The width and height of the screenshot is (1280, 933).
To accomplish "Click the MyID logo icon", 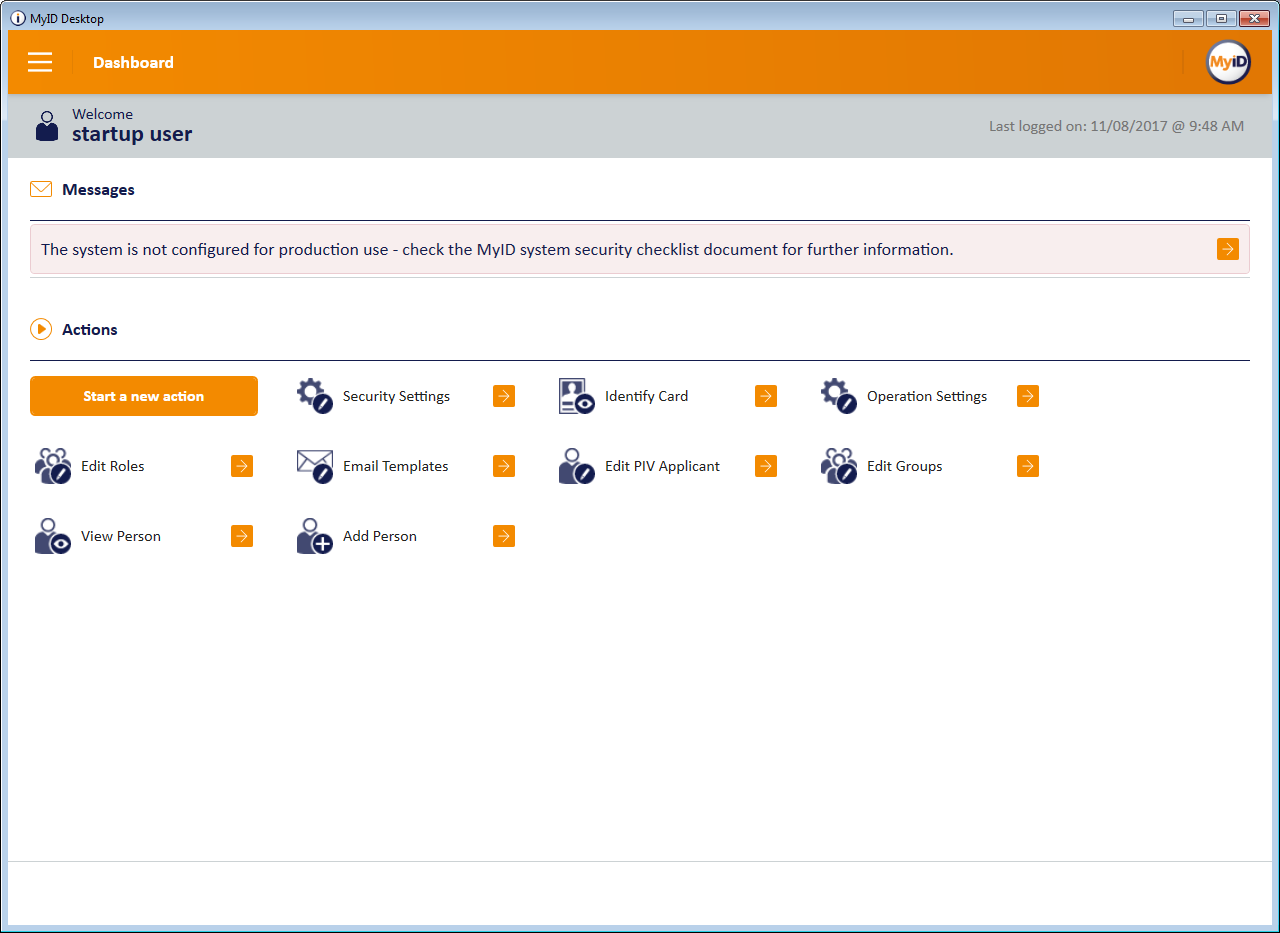I will (1228, 62).
